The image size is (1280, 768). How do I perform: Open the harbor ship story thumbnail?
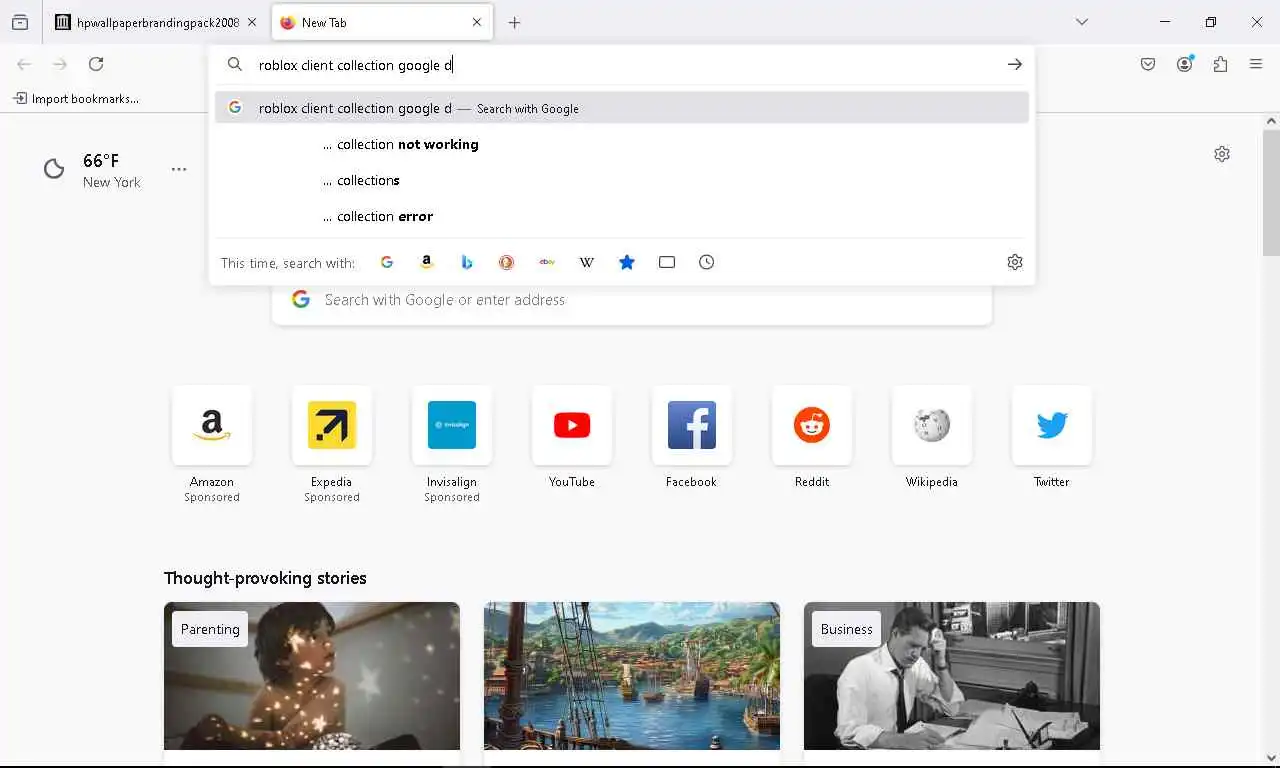click(x=632, y=676)
